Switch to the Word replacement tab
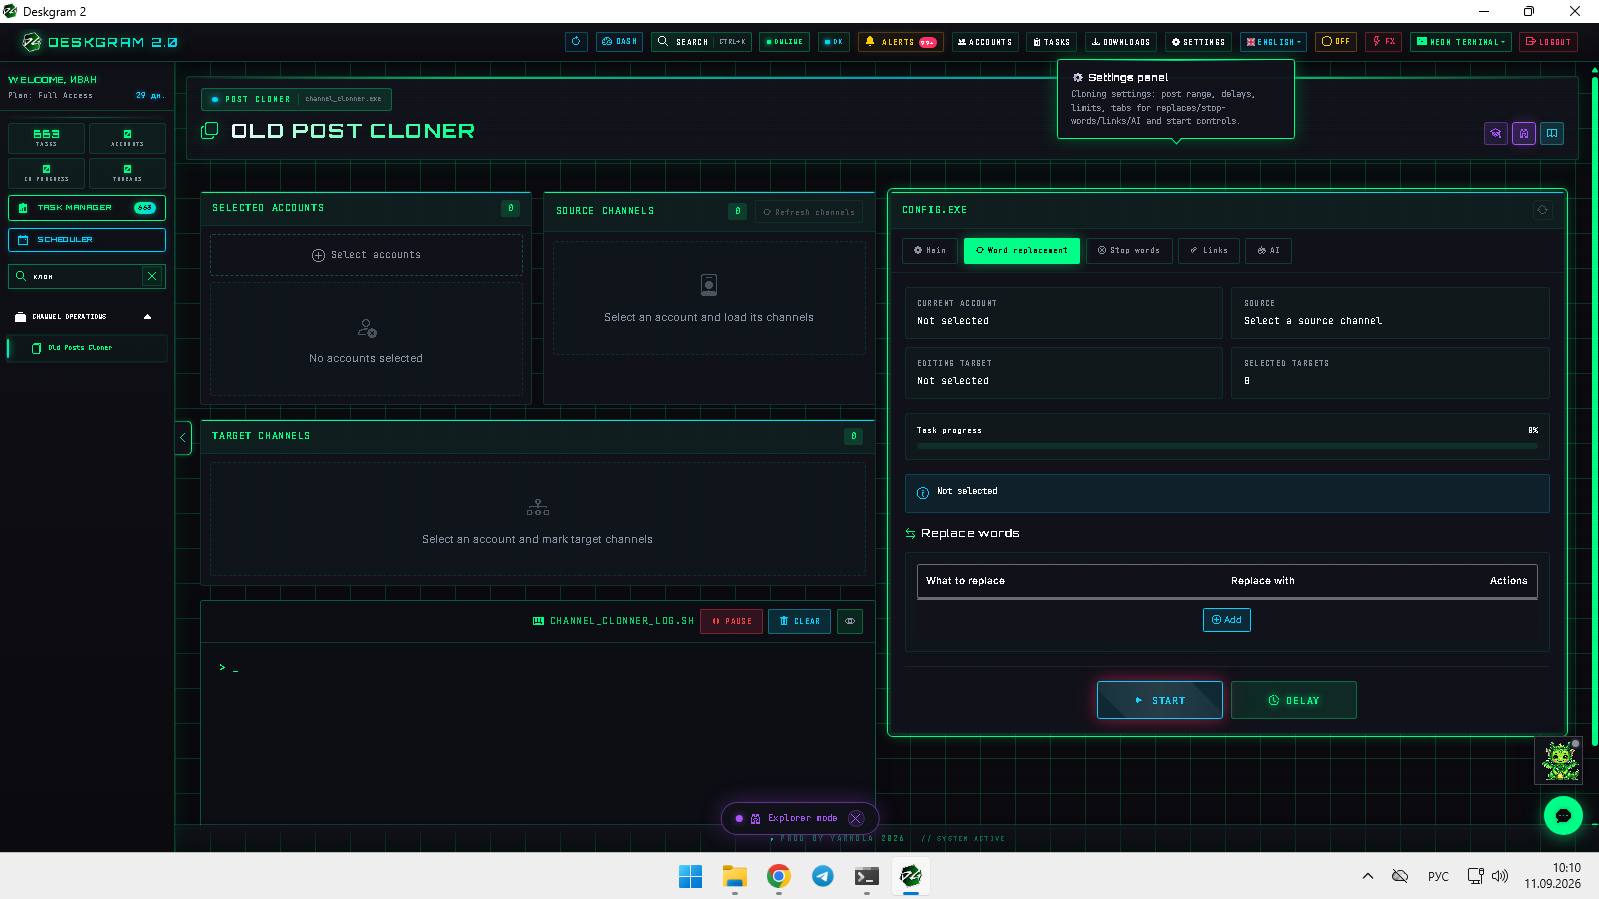The image size is (1599, 899). (1022, 251)
